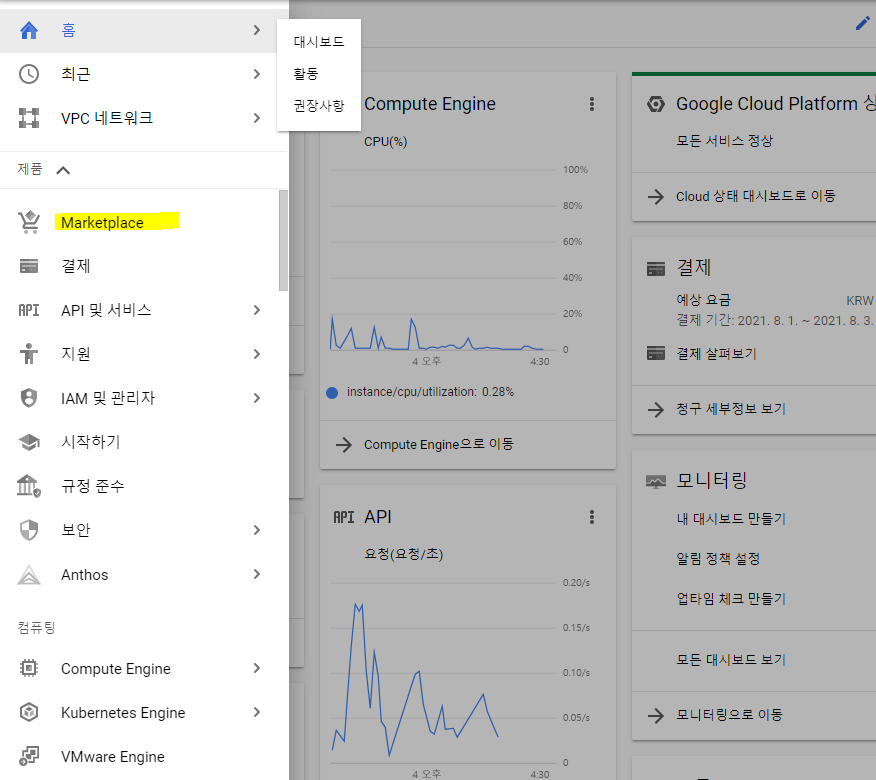This screenshot has width=876, height=780.
Task: Click the API icon in the API card header
Action: [344, 517]
